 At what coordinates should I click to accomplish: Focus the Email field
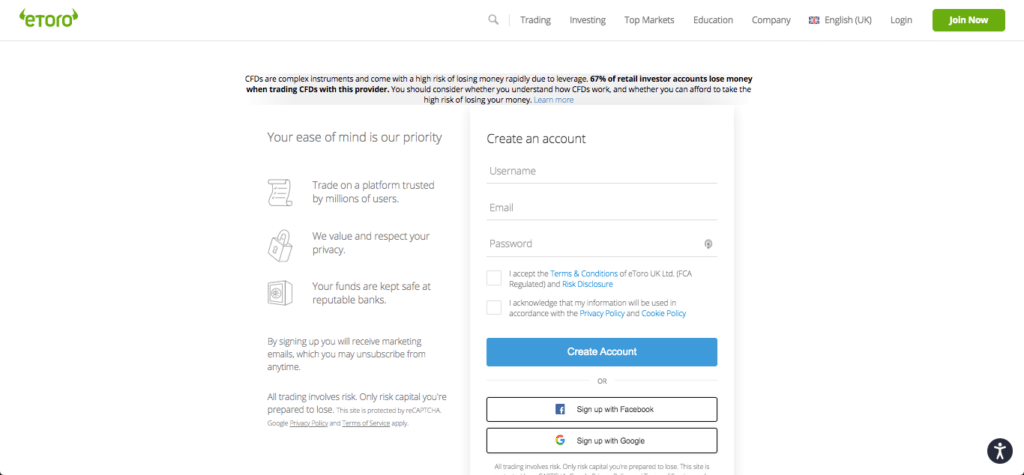pyautogui.click(x=601, y=208)
